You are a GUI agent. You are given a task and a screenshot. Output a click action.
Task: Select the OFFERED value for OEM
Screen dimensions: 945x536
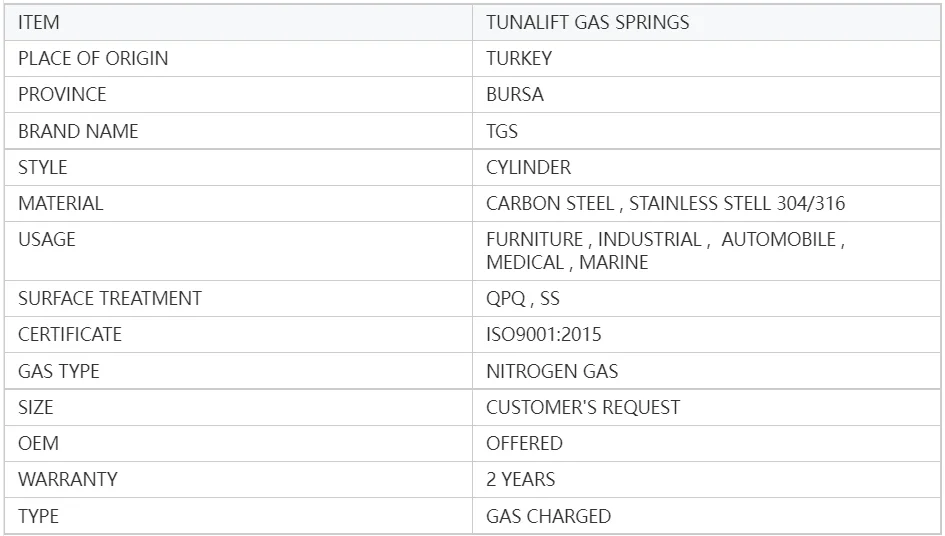click(524, 443)
